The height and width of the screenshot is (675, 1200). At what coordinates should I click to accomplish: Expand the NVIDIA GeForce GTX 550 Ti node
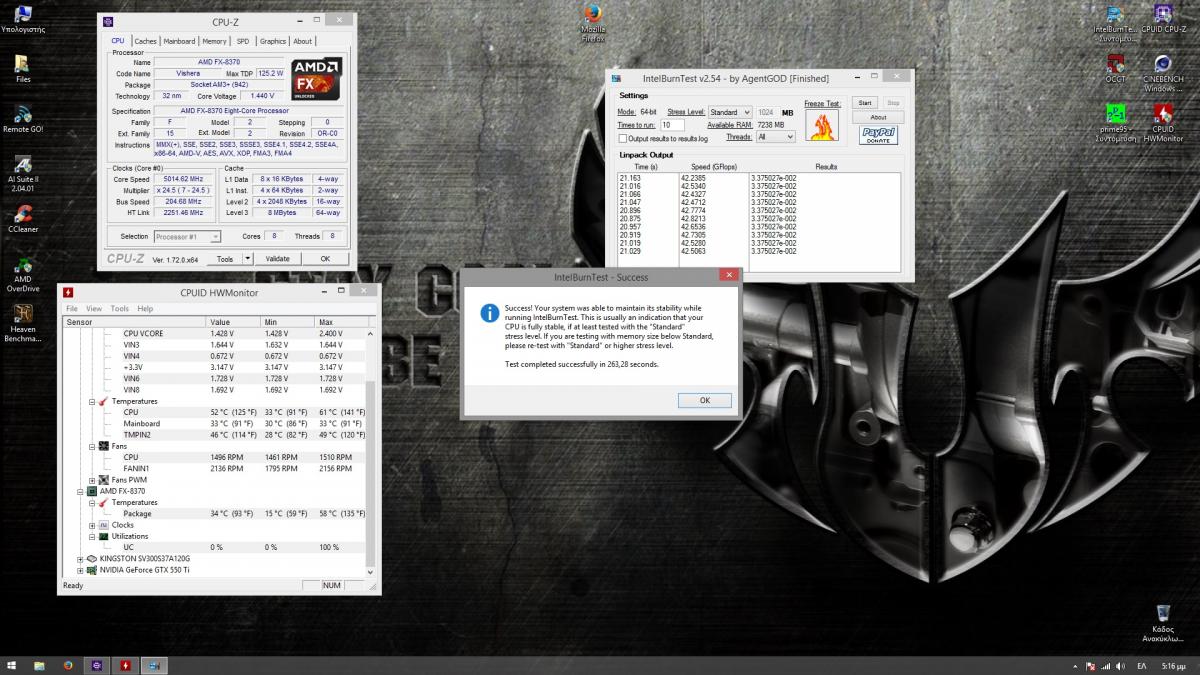coord(80,570)
